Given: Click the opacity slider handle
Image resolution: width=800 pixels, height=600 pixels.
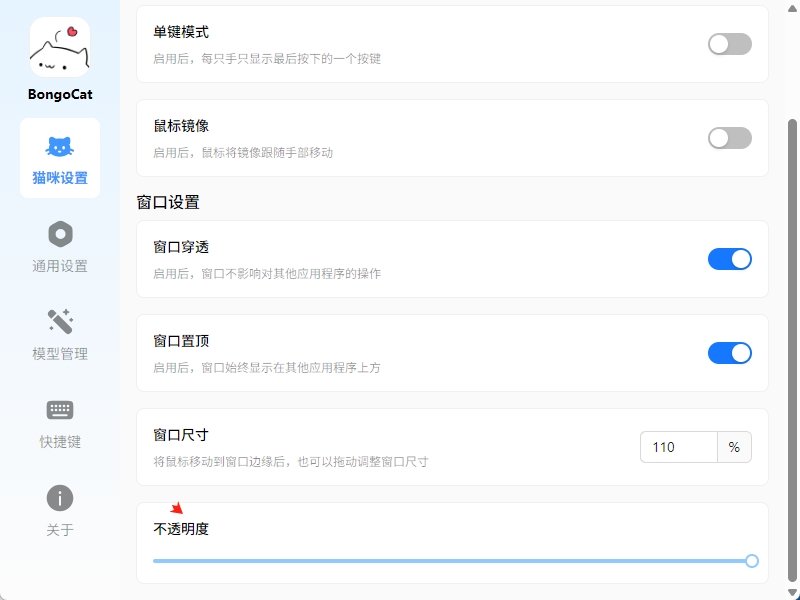Looking at the screenshot, I should [752, 561].
